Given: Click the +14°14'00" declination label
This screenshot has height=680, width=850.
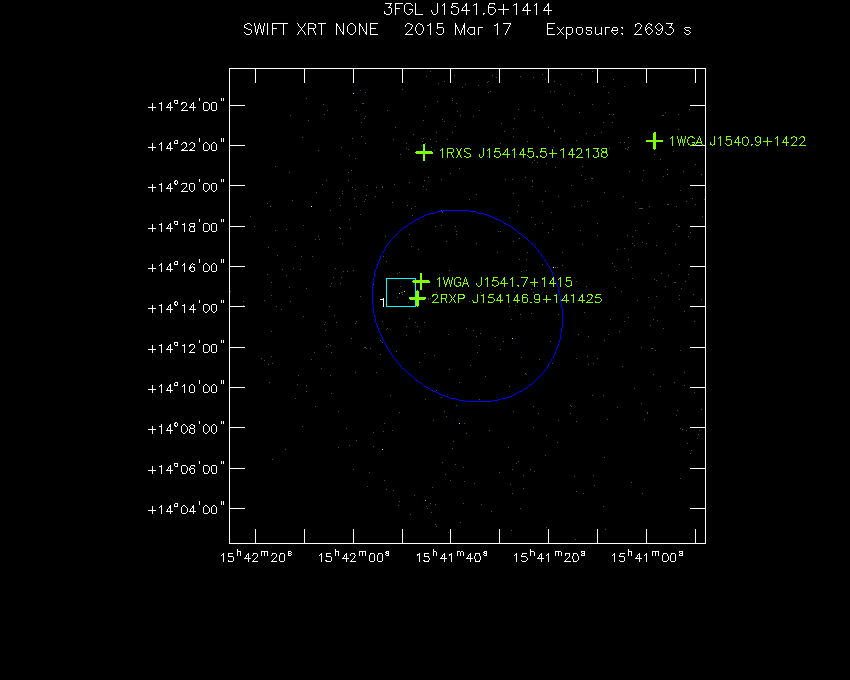Looking at the screenshot, I should [x=186, y=308].
